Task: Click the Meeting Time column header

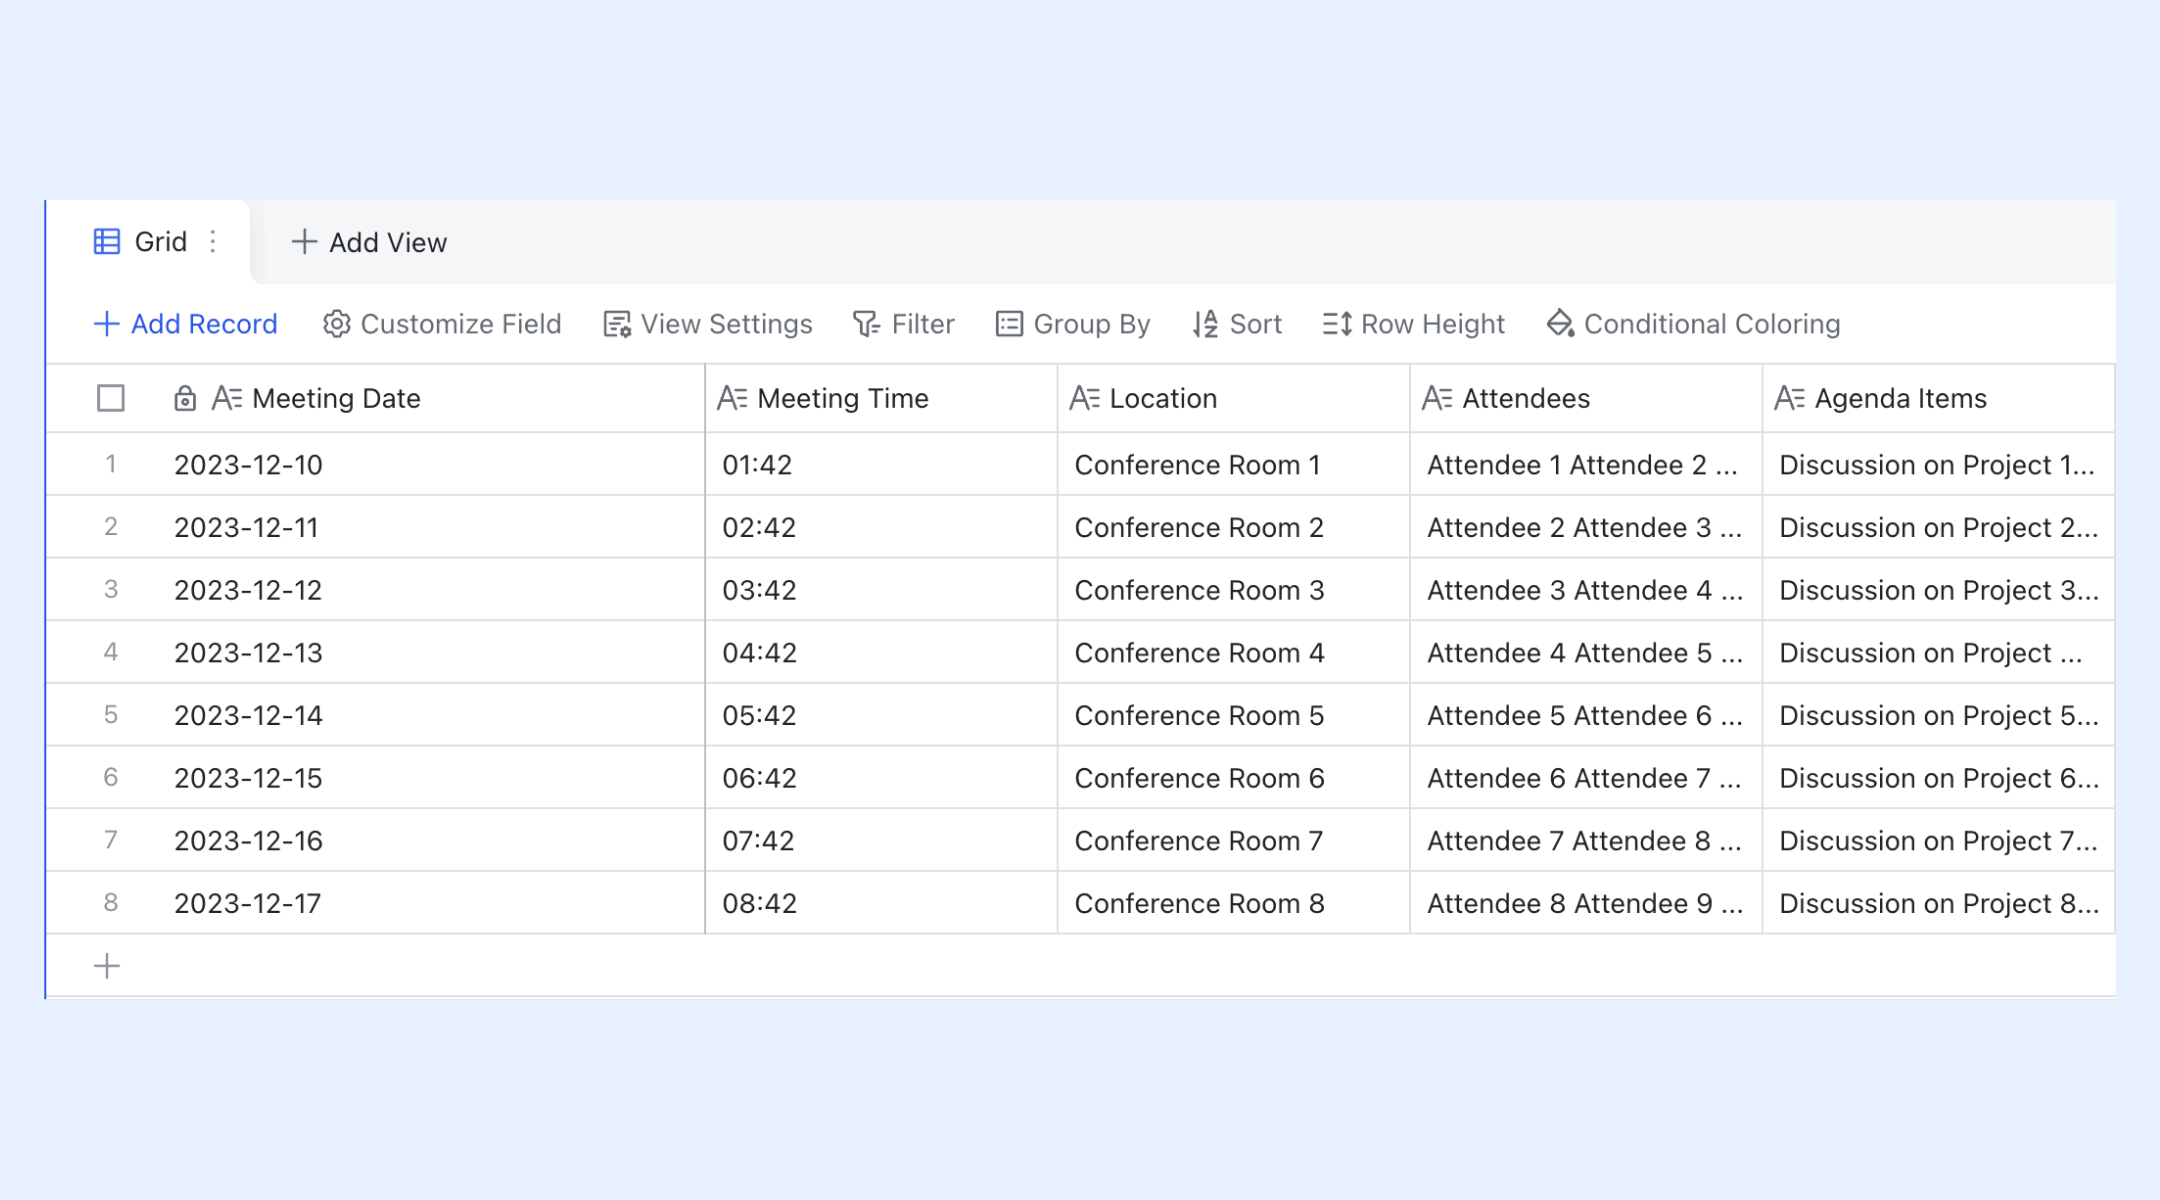Action: [x=881, y=399]
